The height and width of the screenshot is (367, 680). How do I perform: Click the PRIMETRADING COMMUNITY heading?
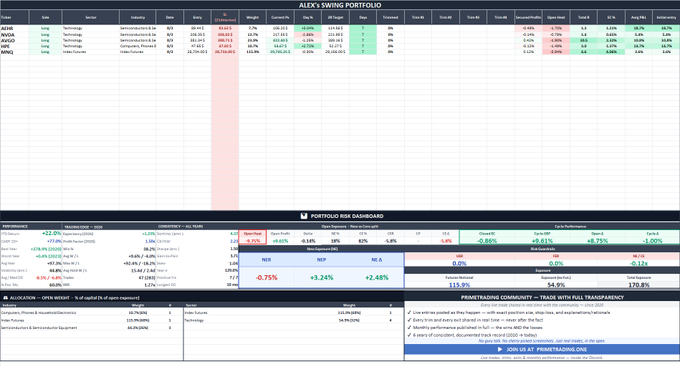click(x=542, y=298)
